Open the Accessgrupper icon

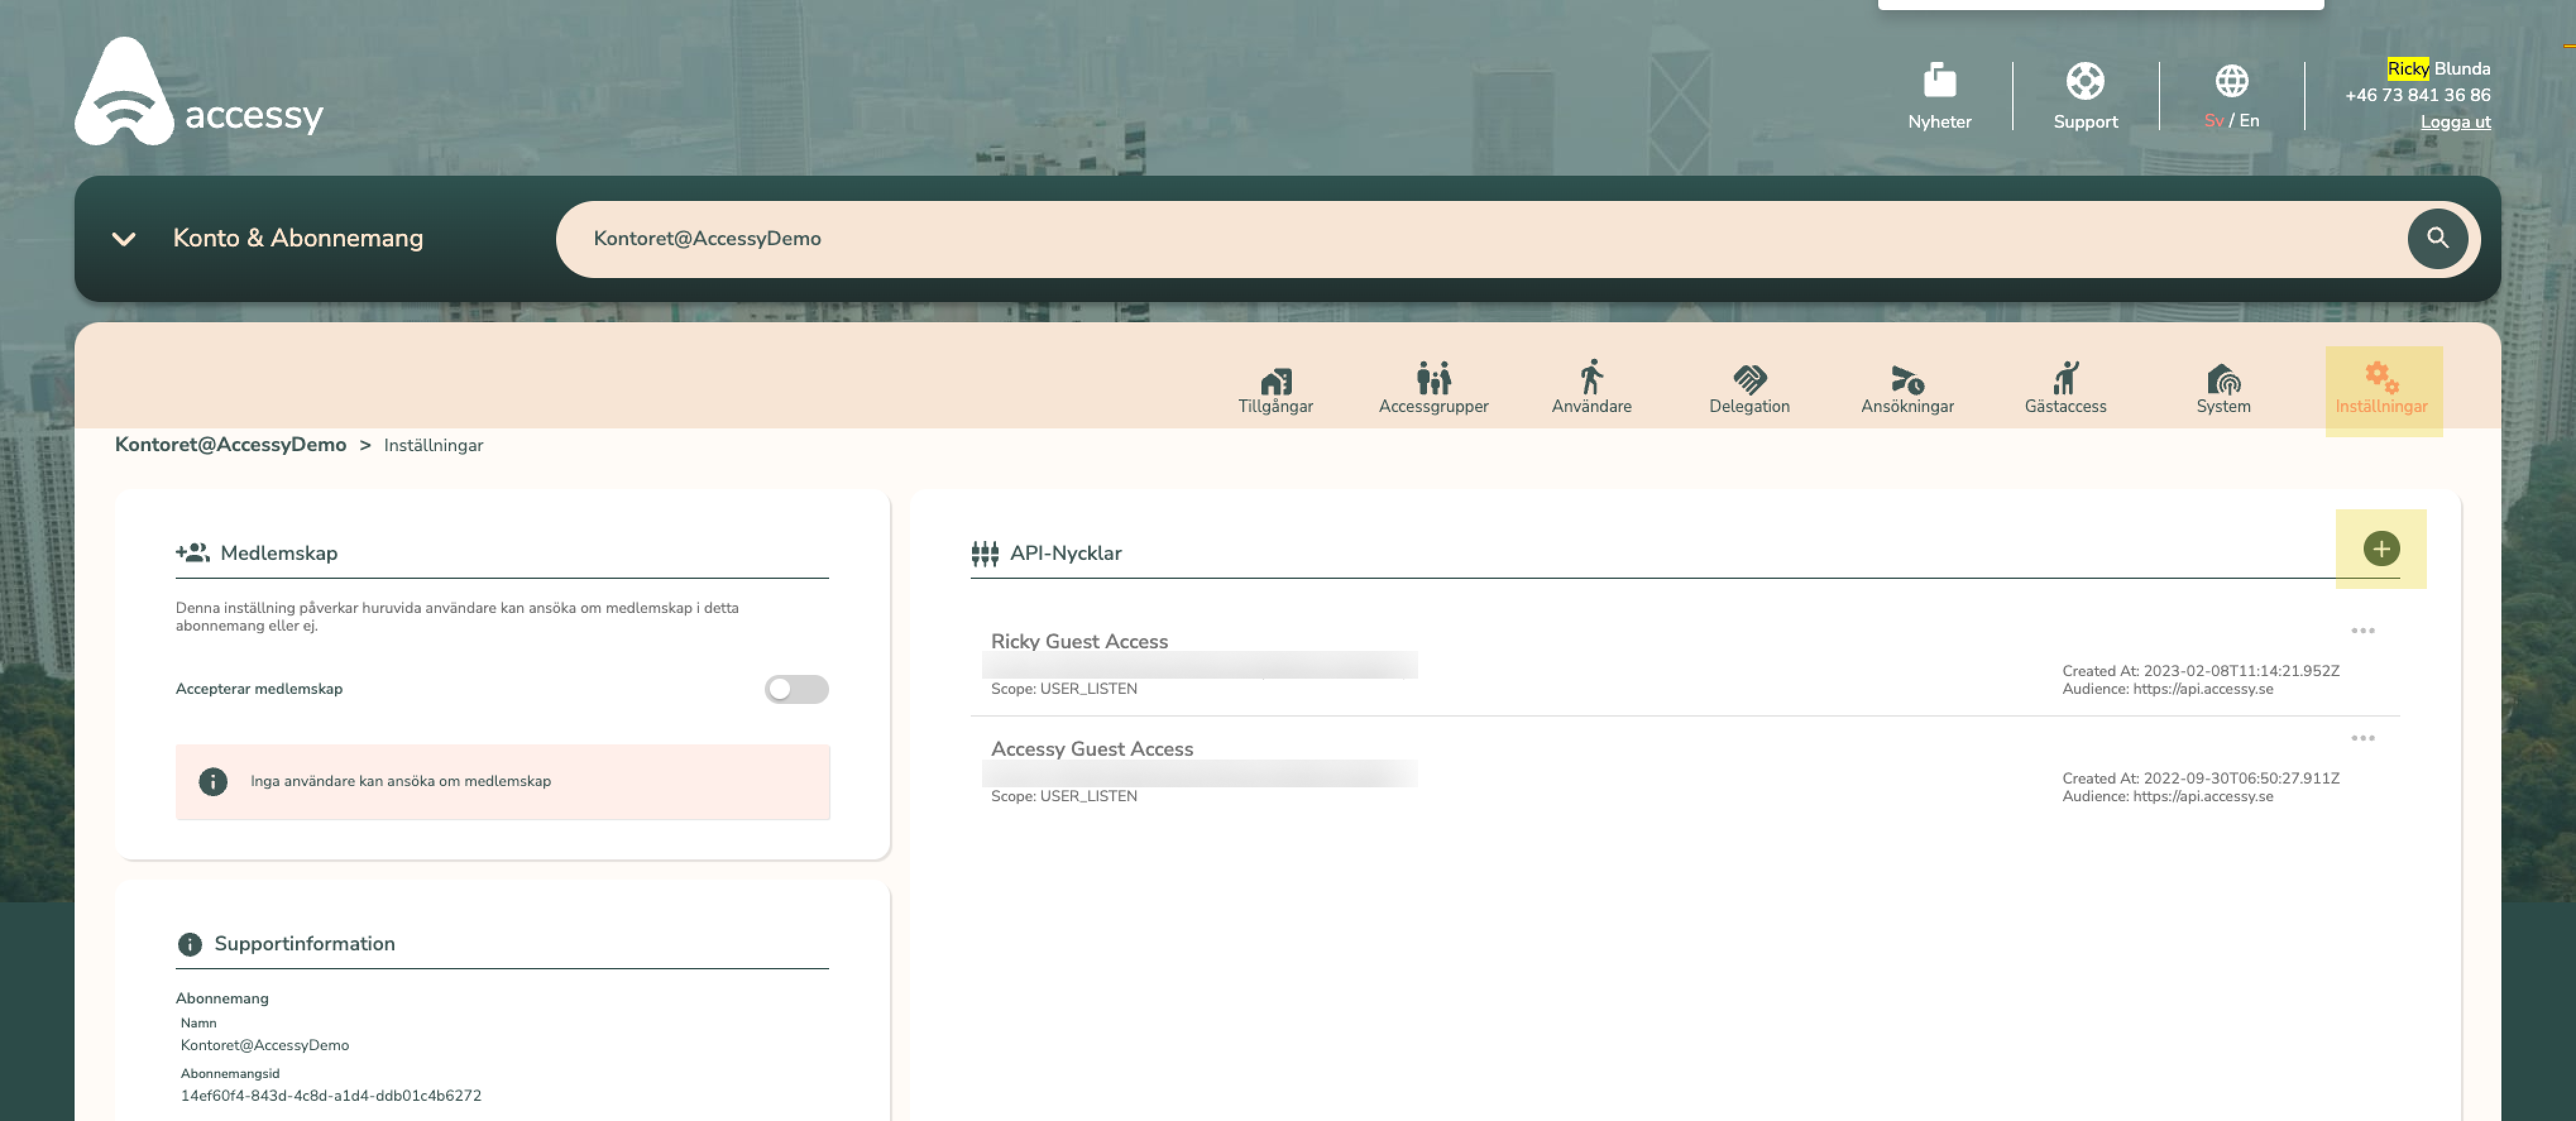tap(1433, 378)
